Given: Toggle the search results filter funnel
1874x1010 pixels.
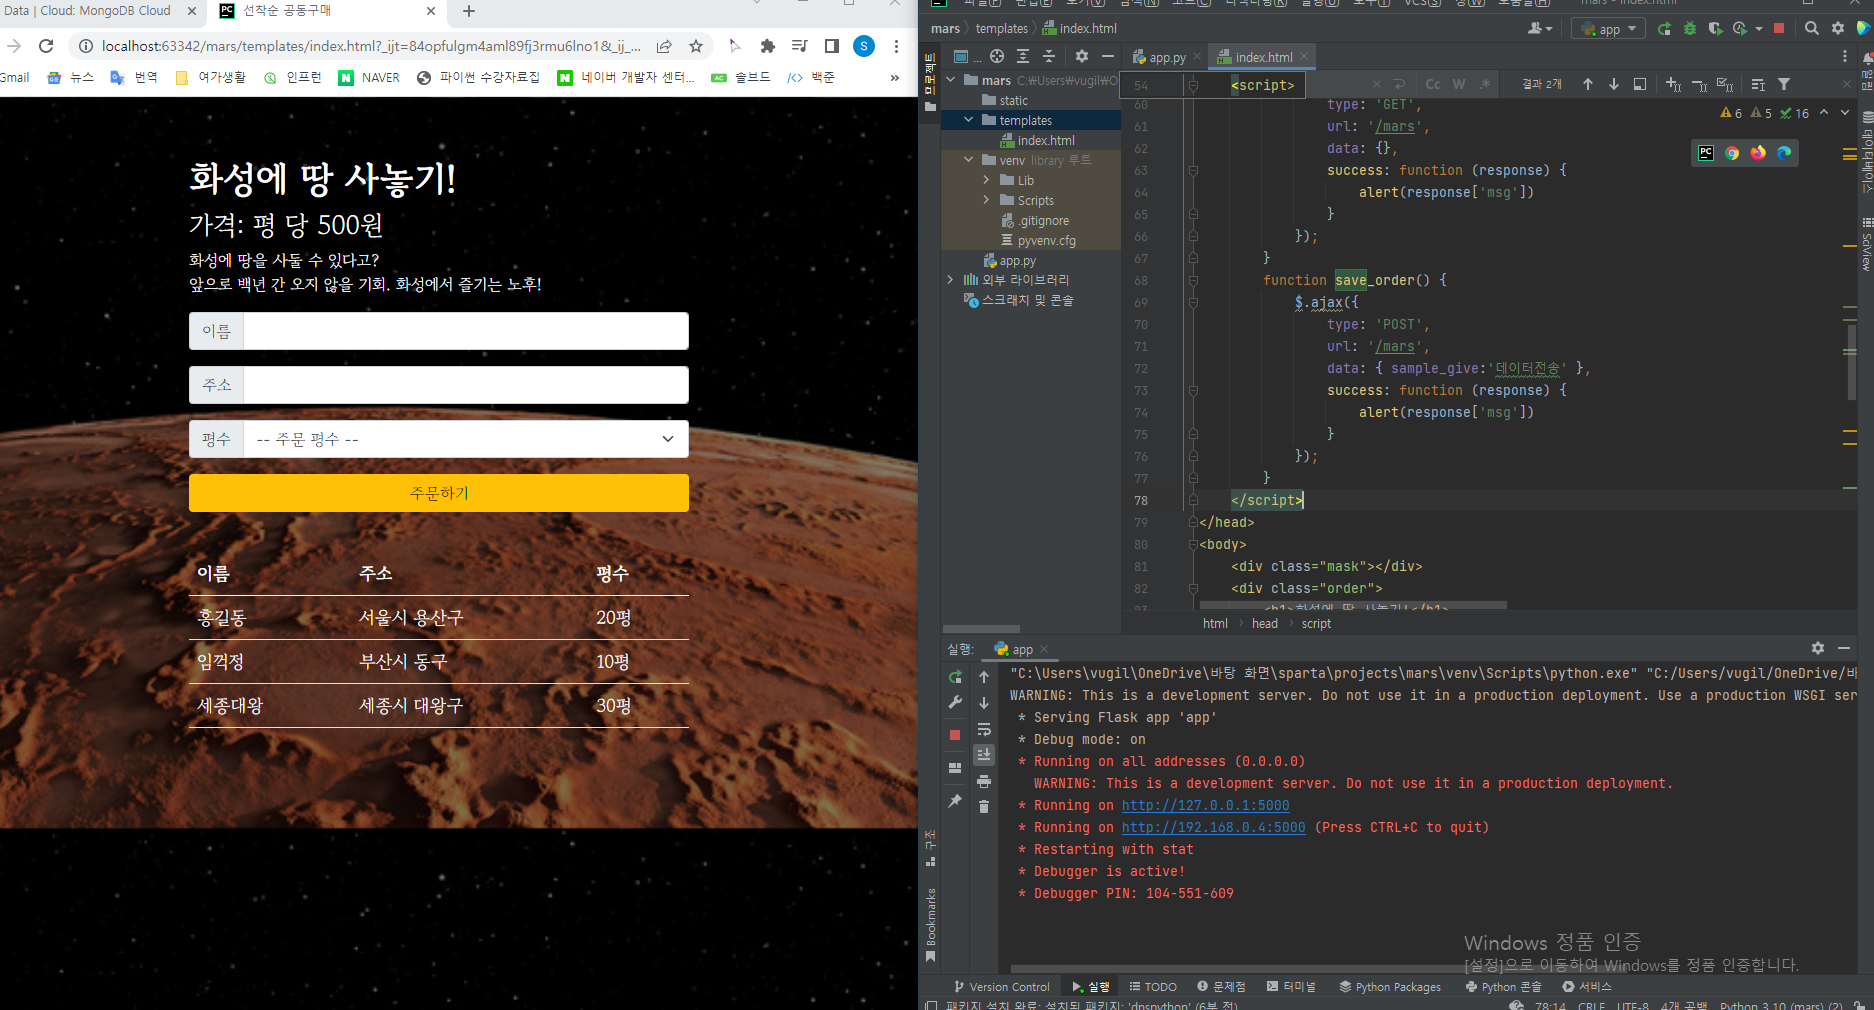Looking at the screenshot, I should pos(1784,84).
